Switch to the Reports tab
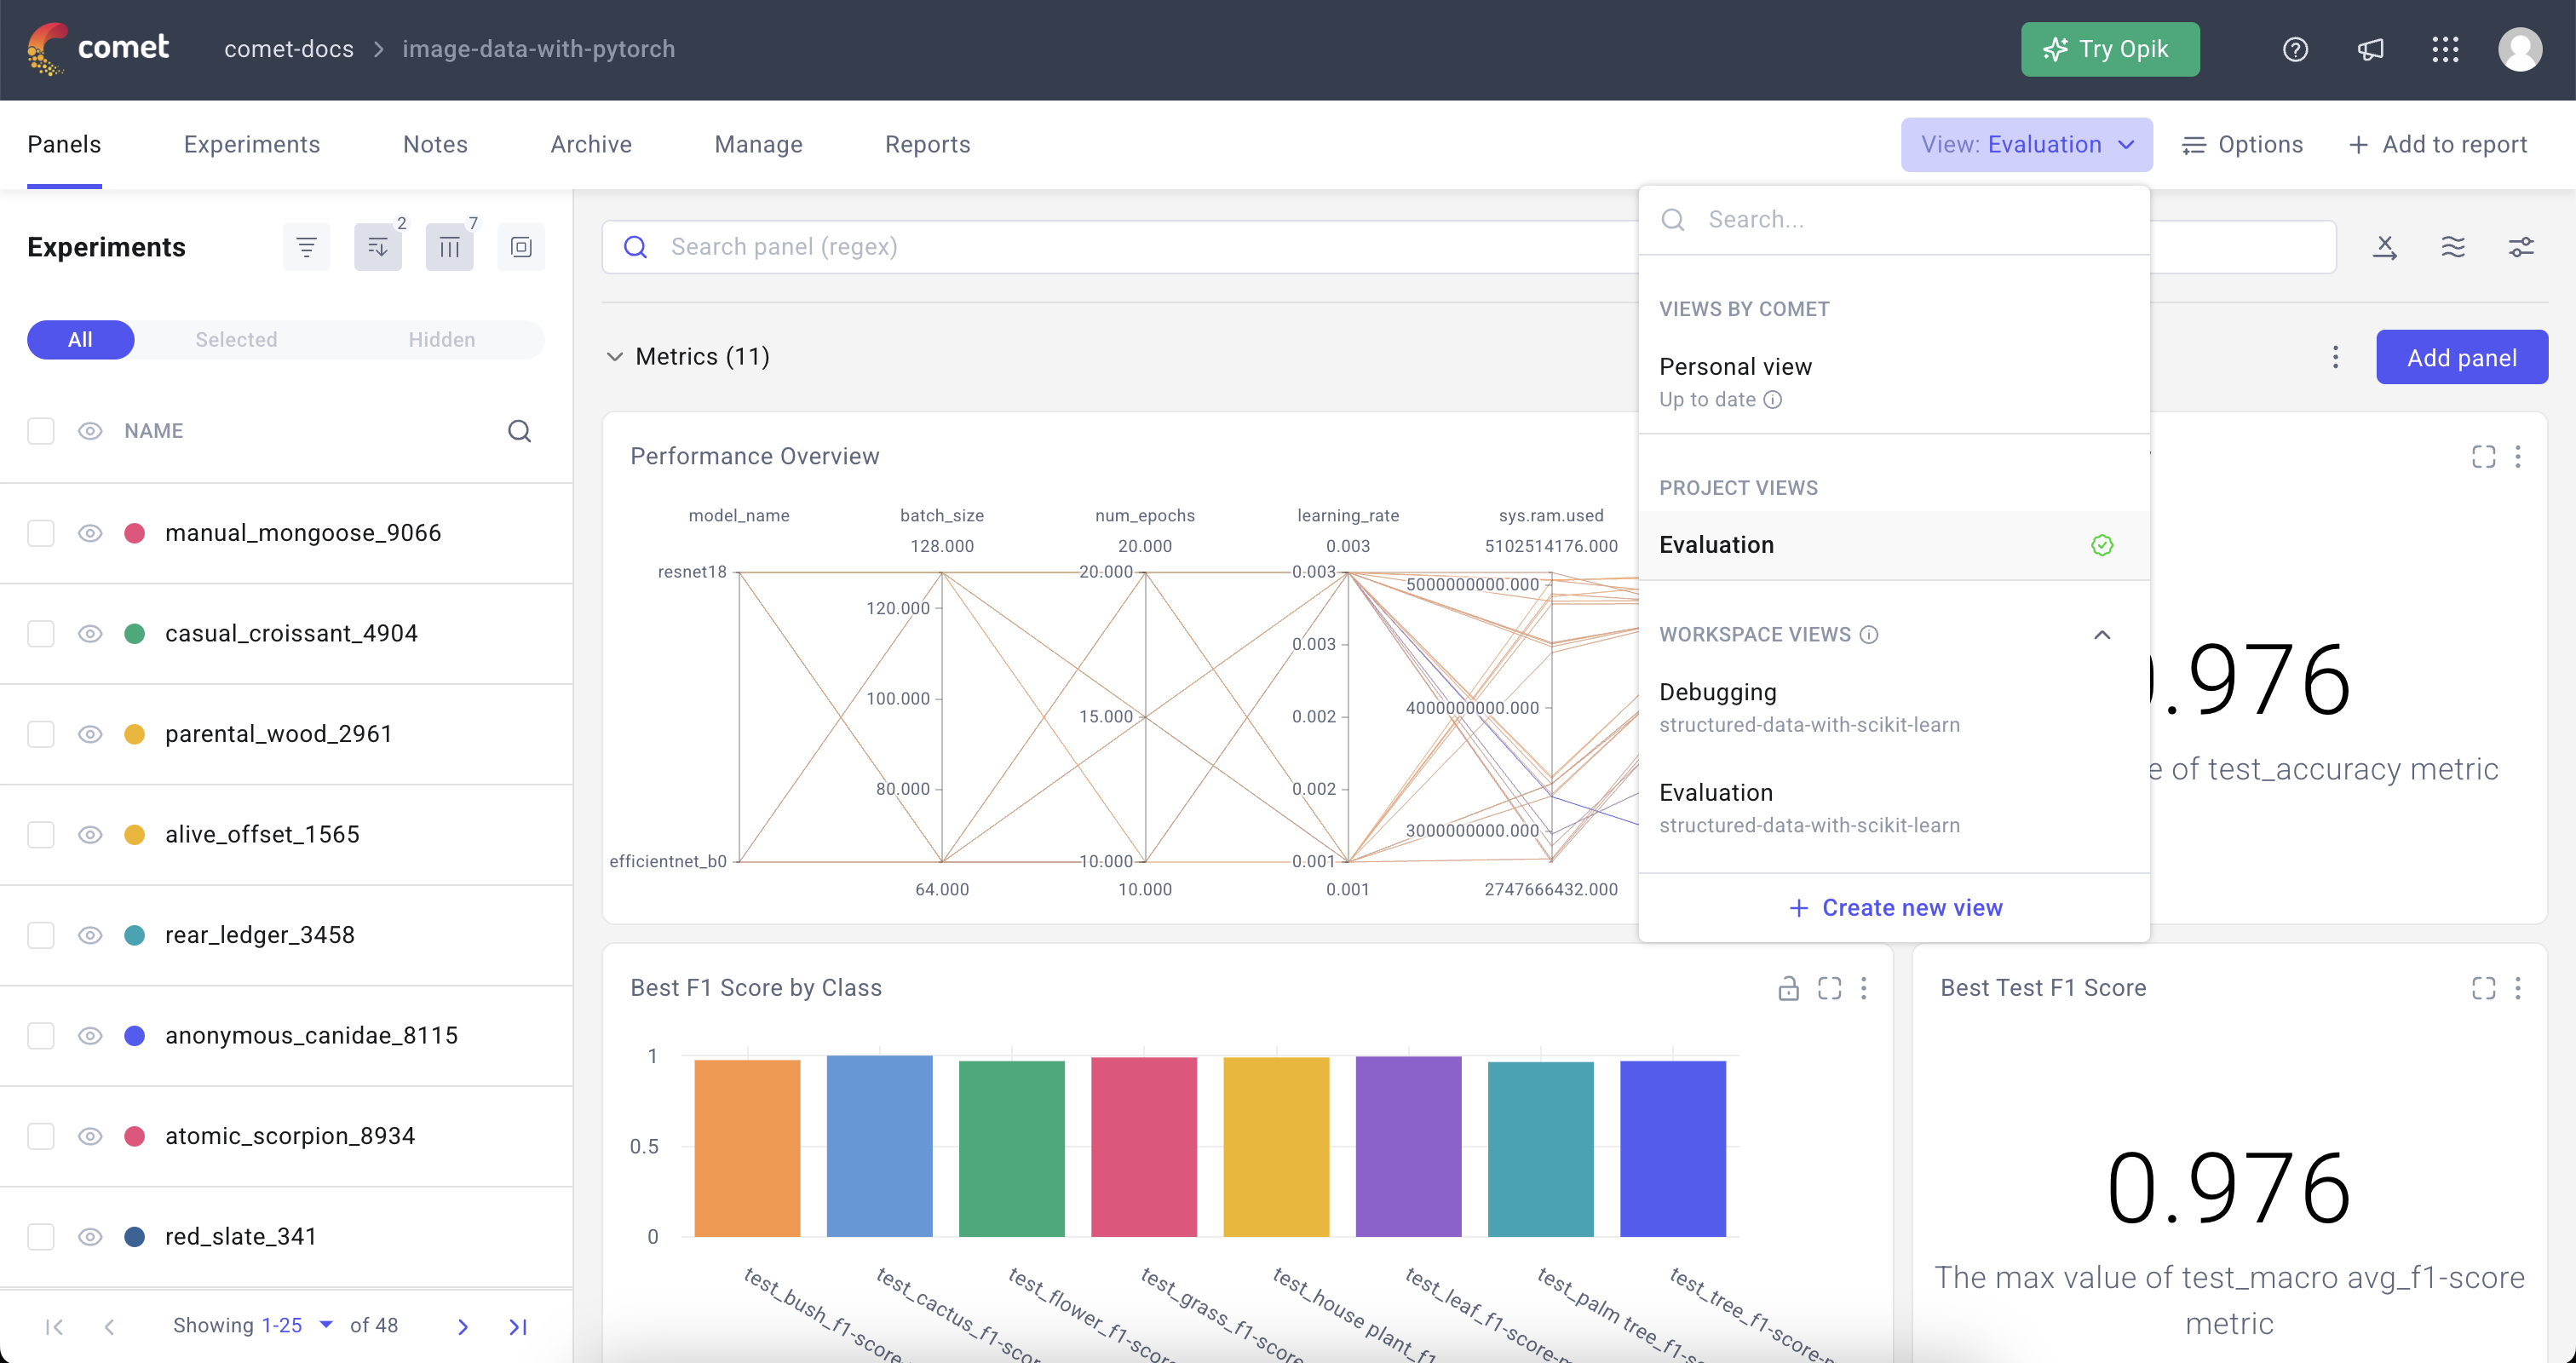2576x1363 pixels. [x=927, y=144]
